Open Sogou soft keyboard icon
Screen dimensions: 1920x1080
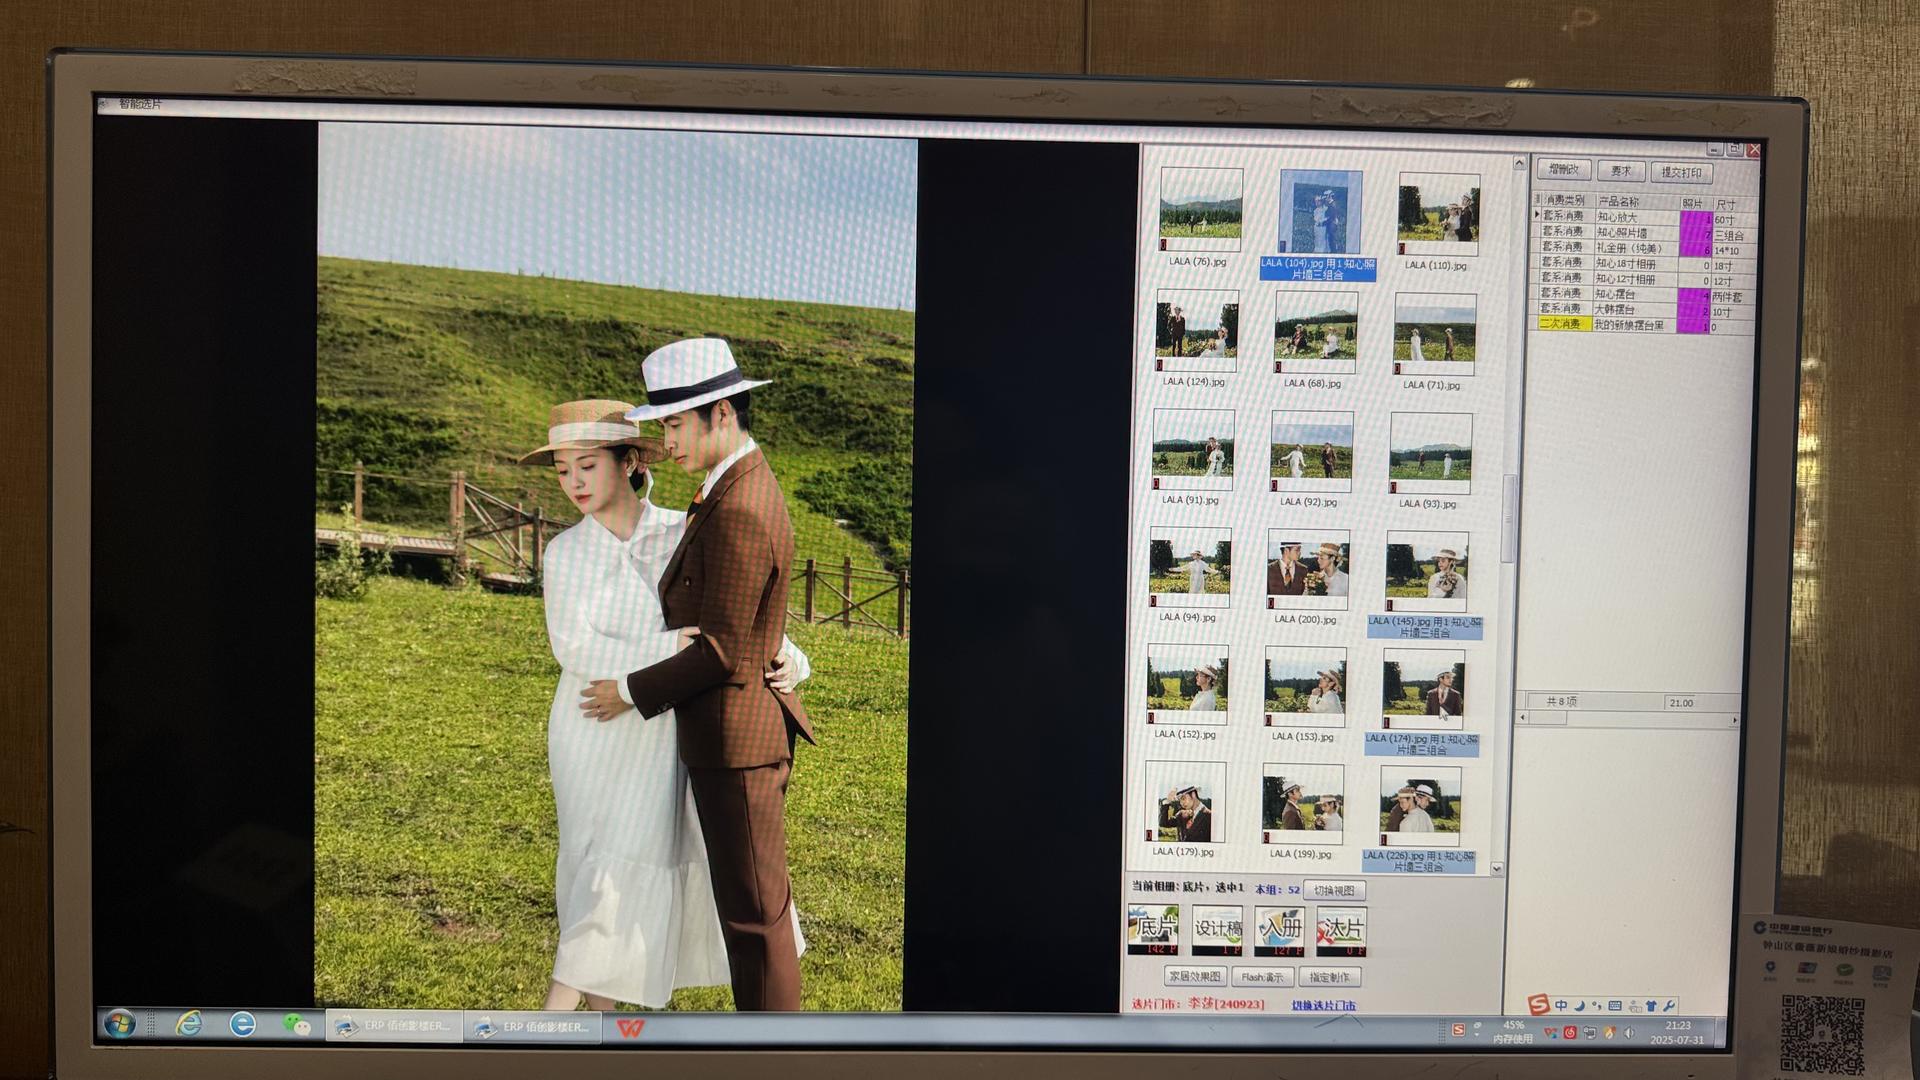coord(1615,1006)
